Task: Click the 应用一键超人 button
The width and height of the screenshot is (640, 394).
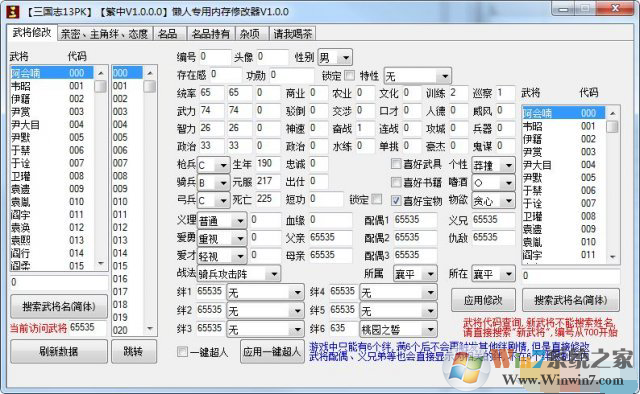Action: (272, 351)
